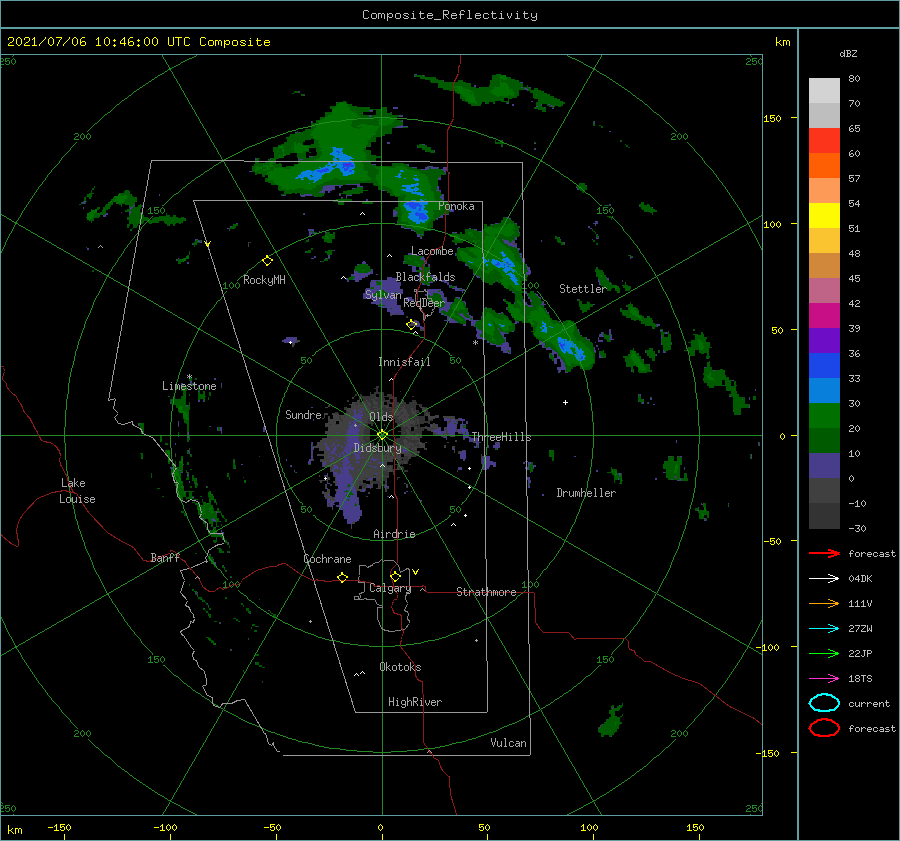Click yellow diamond at radar center near Olds
Viewport: 900px width, 841px height.
[x=382, y=435]
